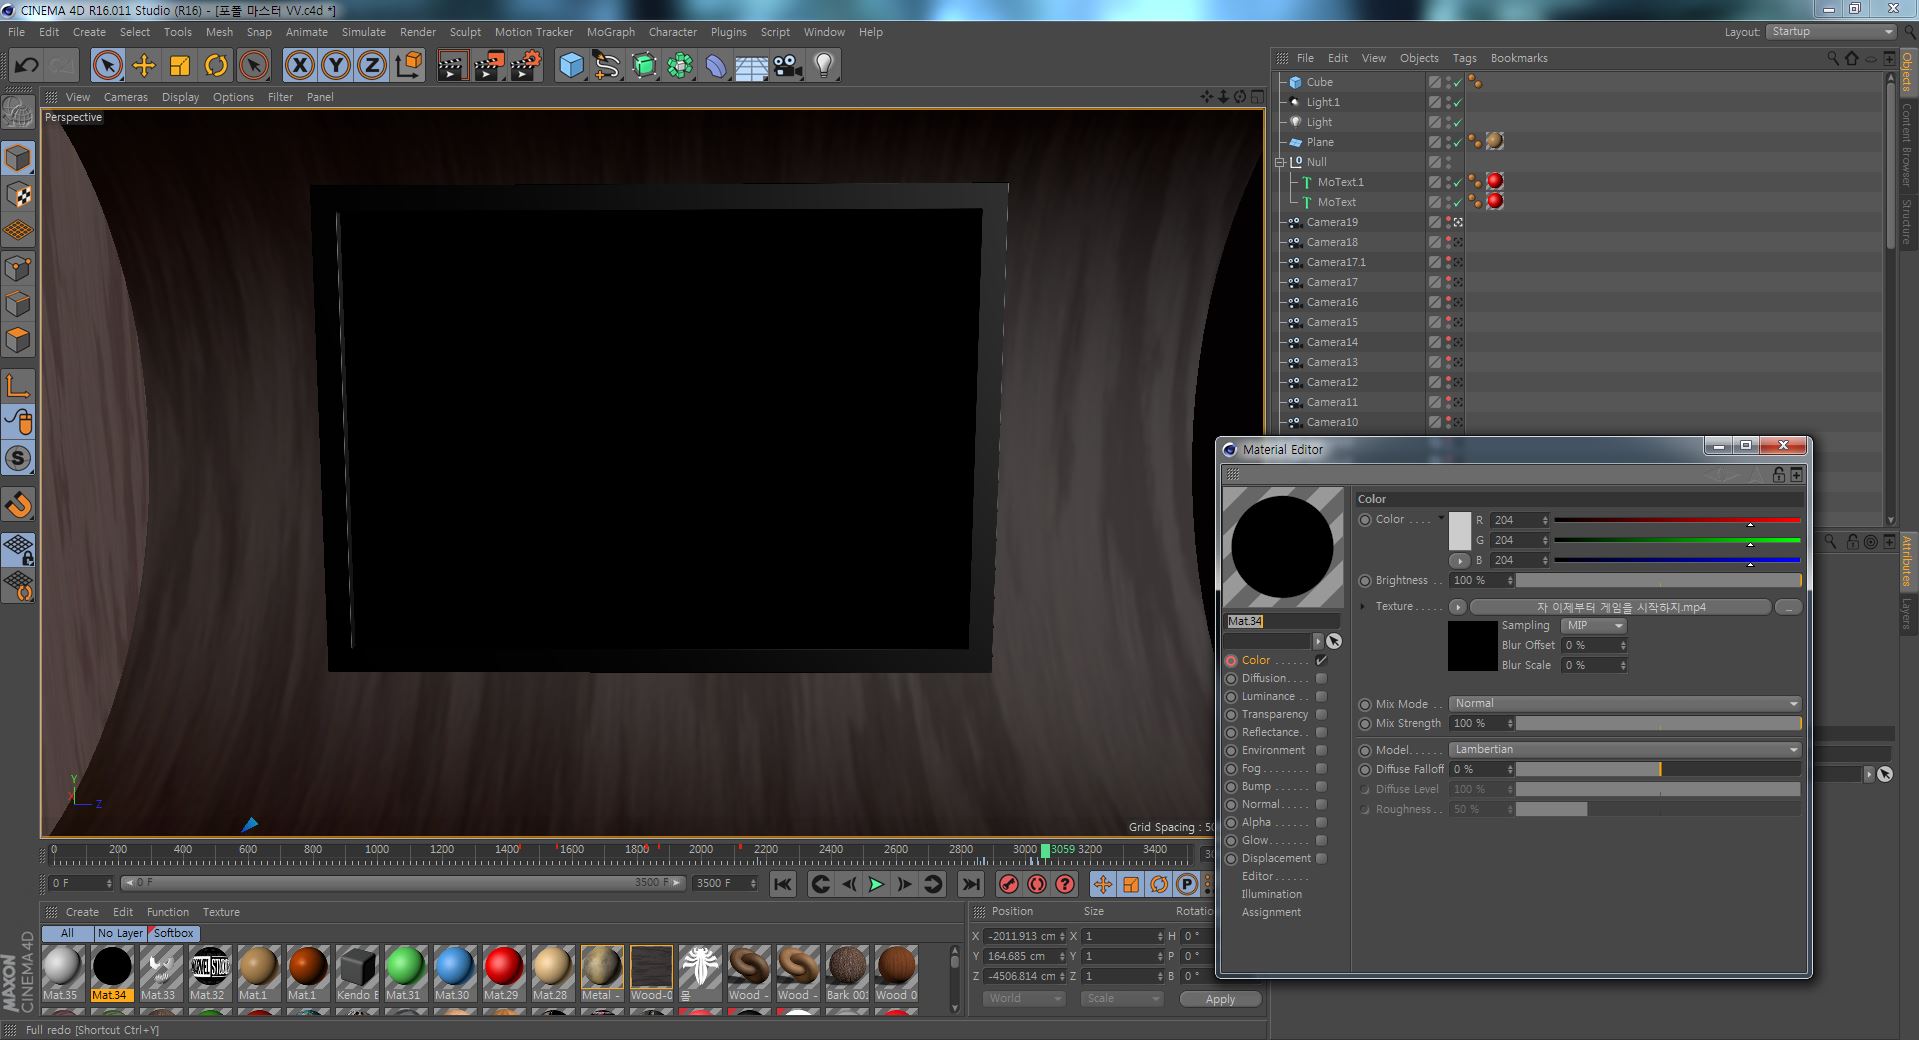Screen dimensions: 1919x1040
Task: Open Assignment section in Material Editor
Action: (1271, 913)
